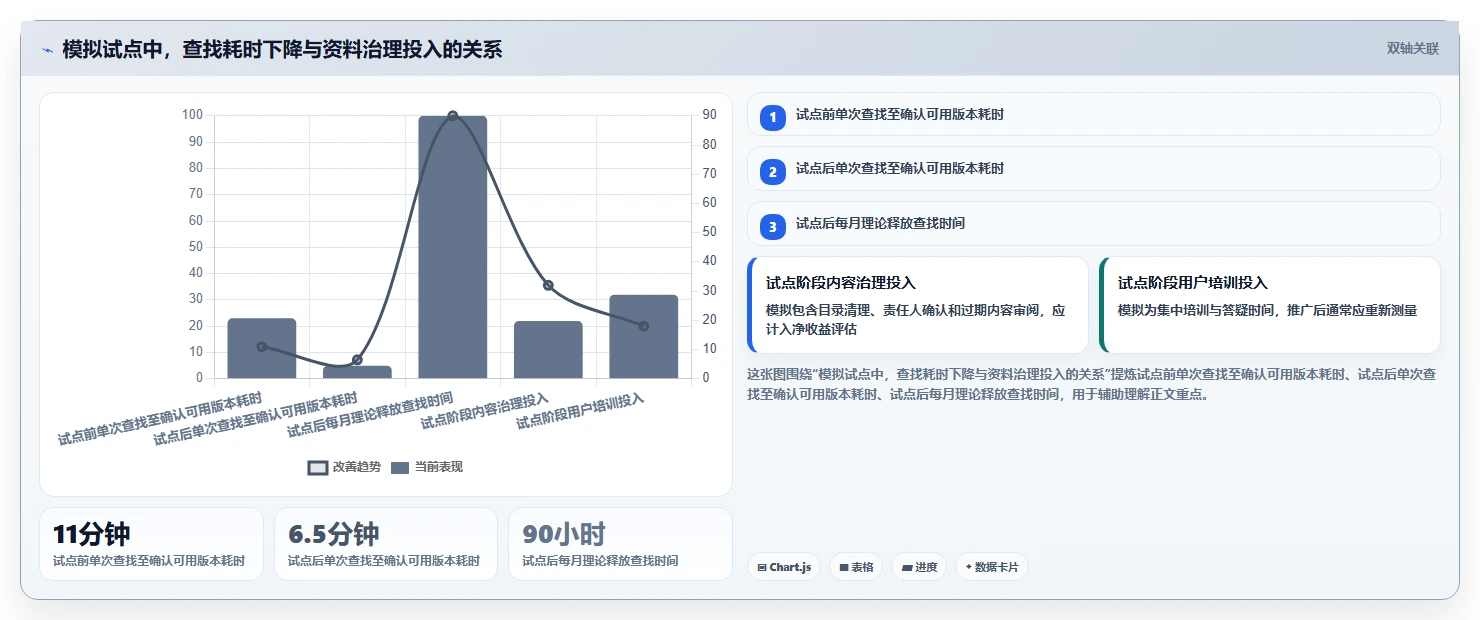The height and width of the screenshot is (620, 1480).
Task: Click the 表格 tag icon
Action: [844, 567]
